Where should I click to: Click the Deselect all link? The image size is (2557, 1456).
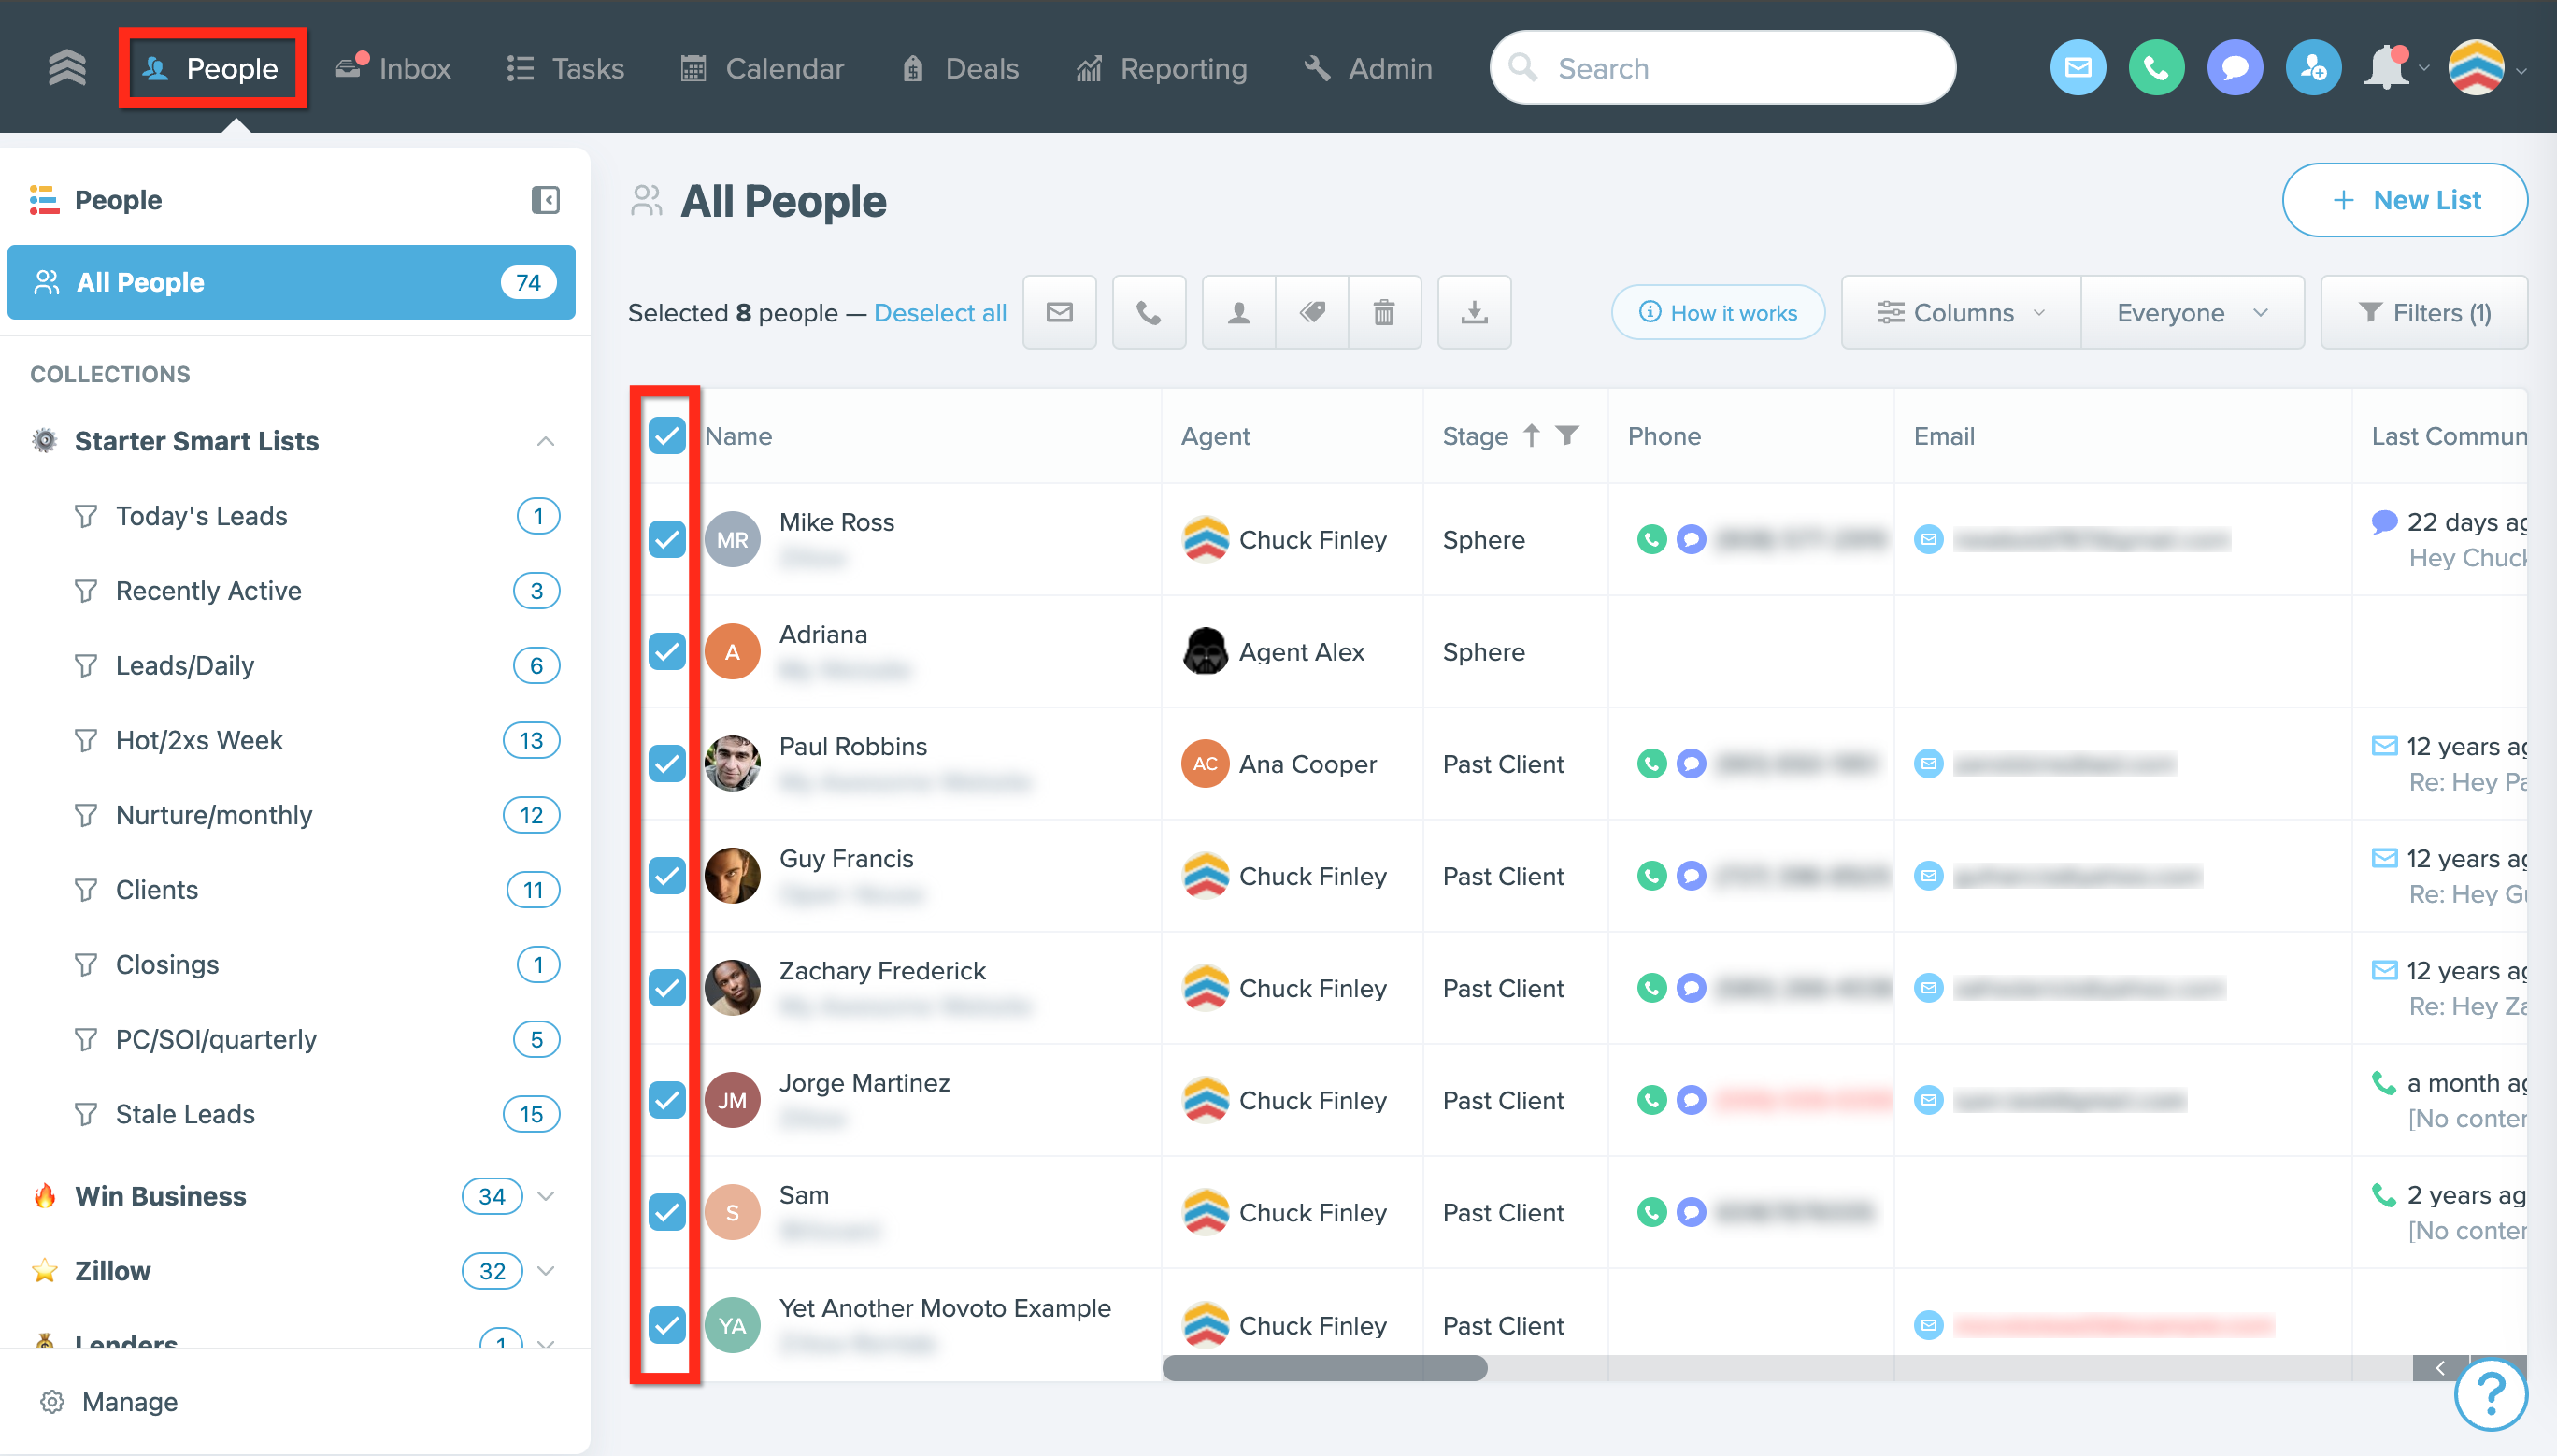click(x=940, y=313)
